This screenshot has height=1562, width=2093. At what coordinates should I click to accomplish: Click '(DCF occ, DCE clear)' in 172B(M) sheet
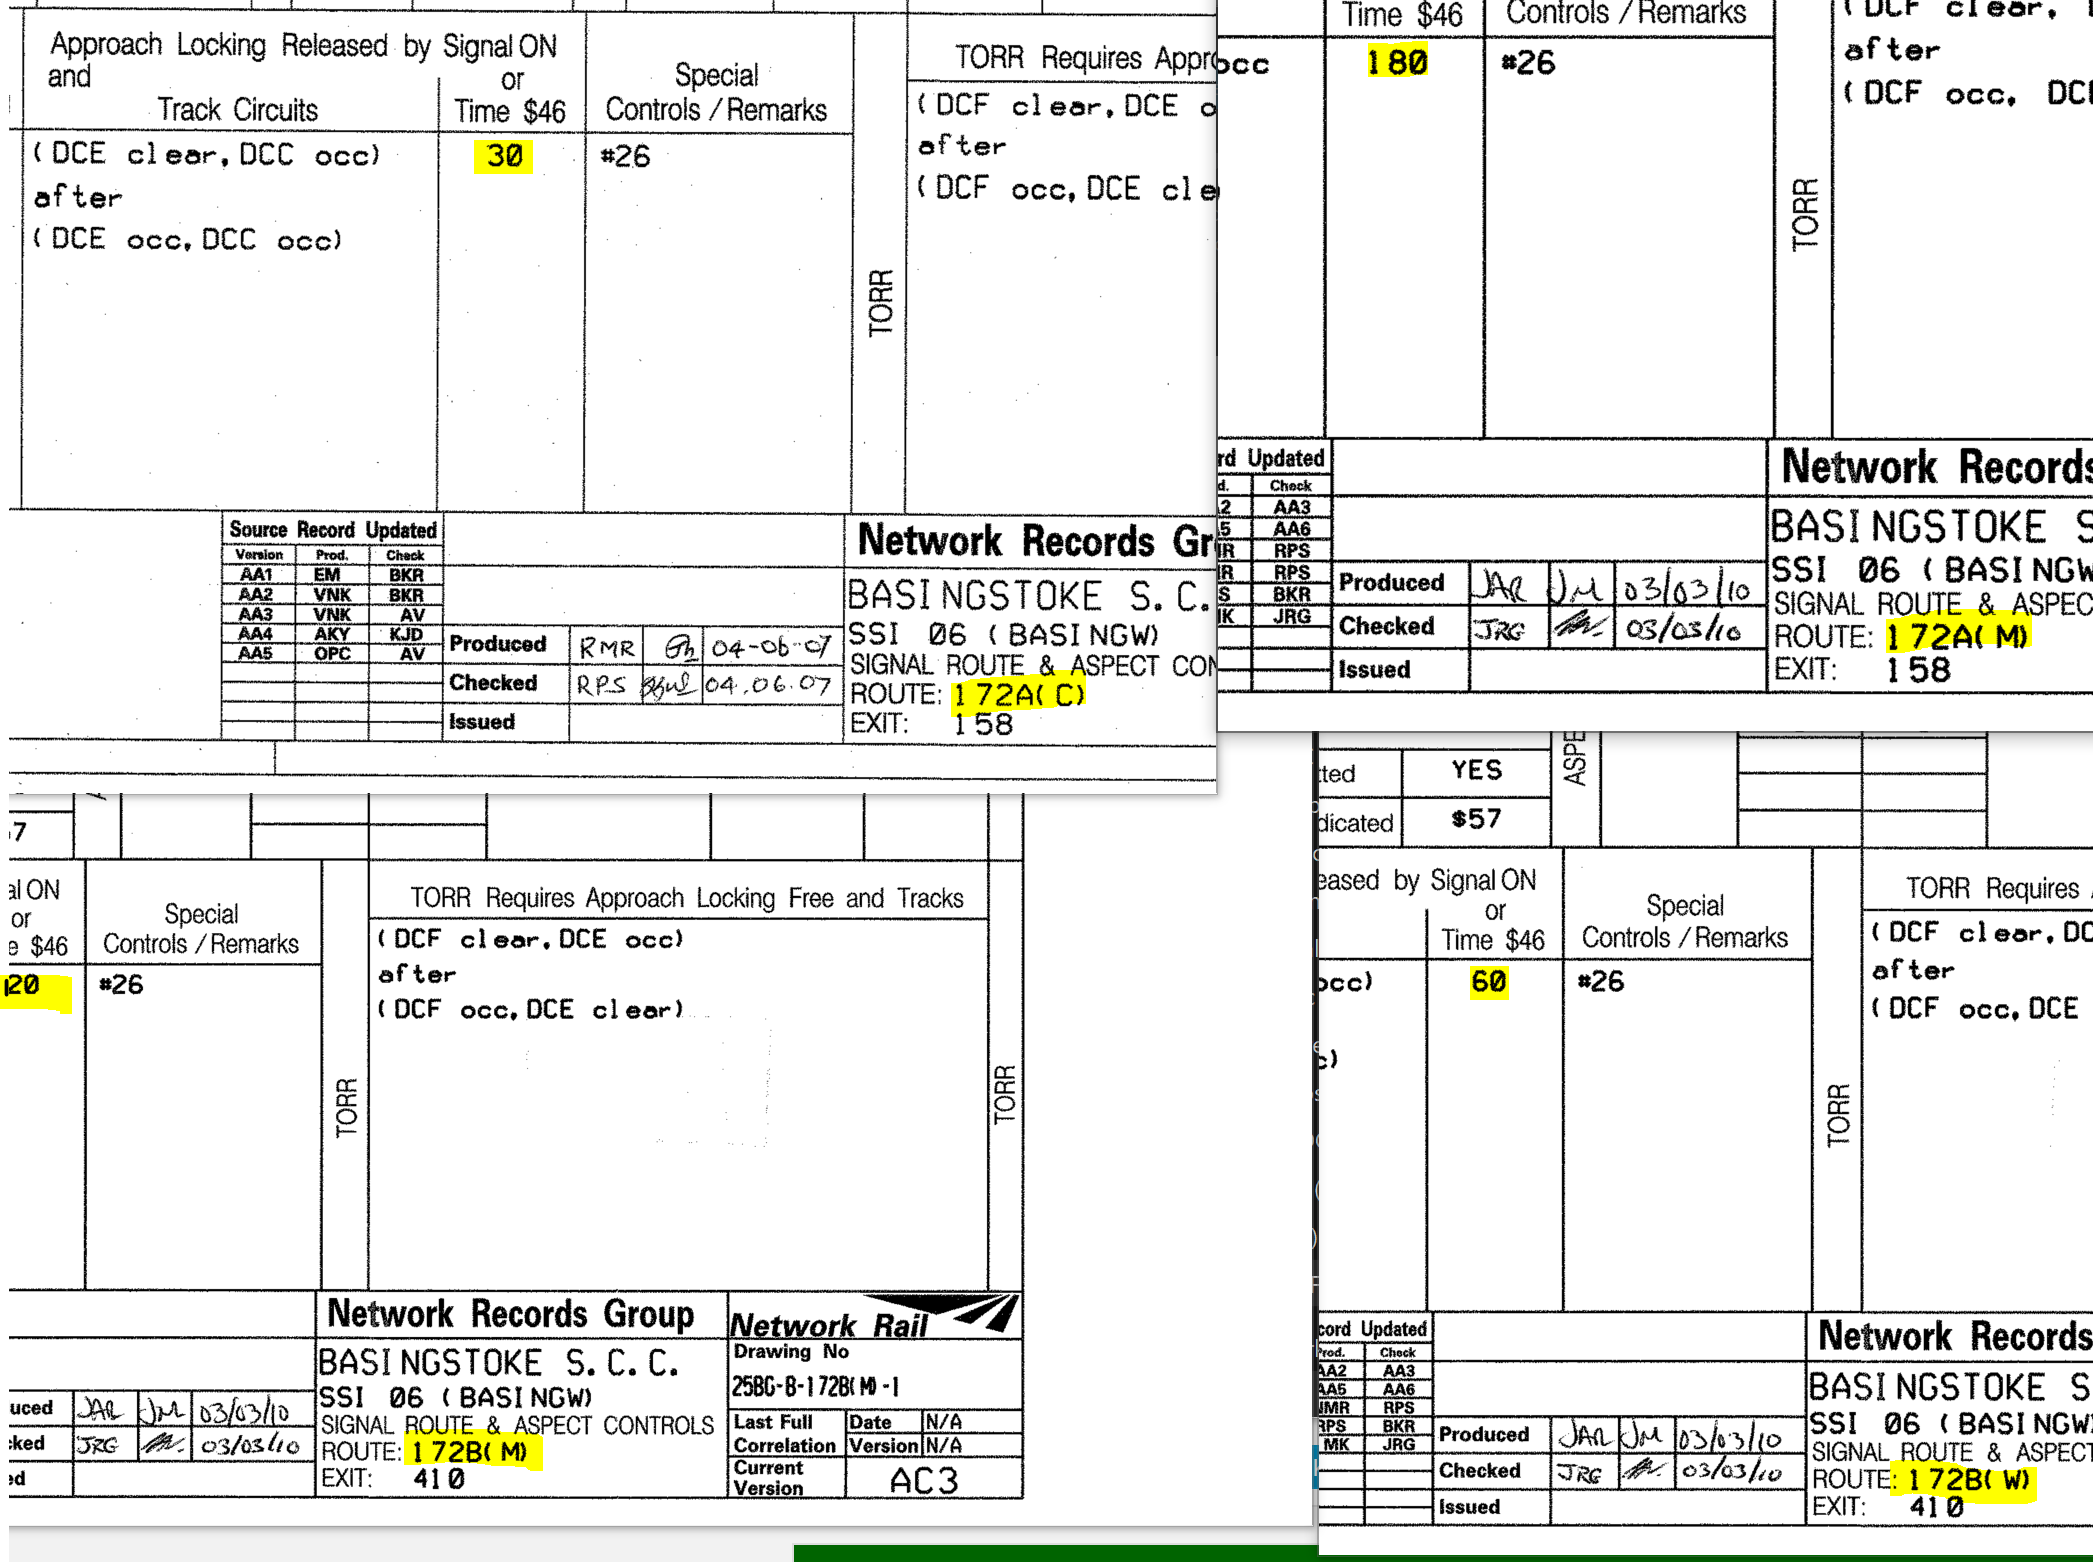point(530,1010)
